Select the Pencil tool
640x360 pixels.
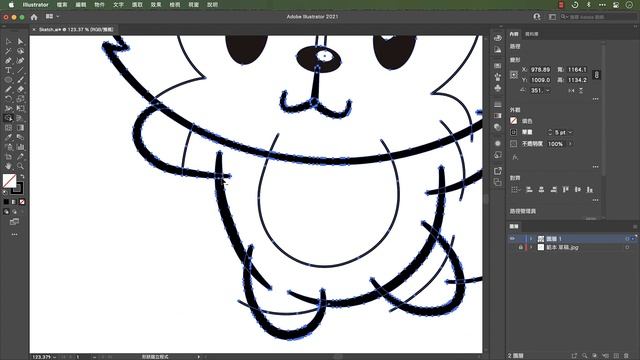point(8,89)
